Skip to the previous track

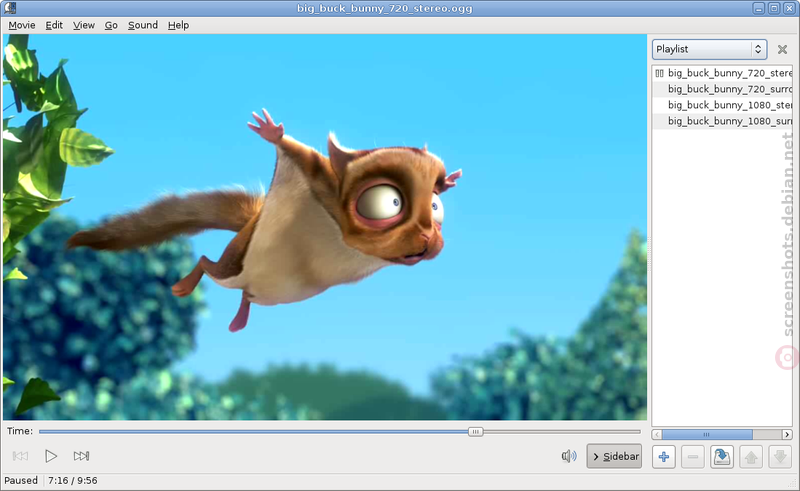(x=20, y=456)
